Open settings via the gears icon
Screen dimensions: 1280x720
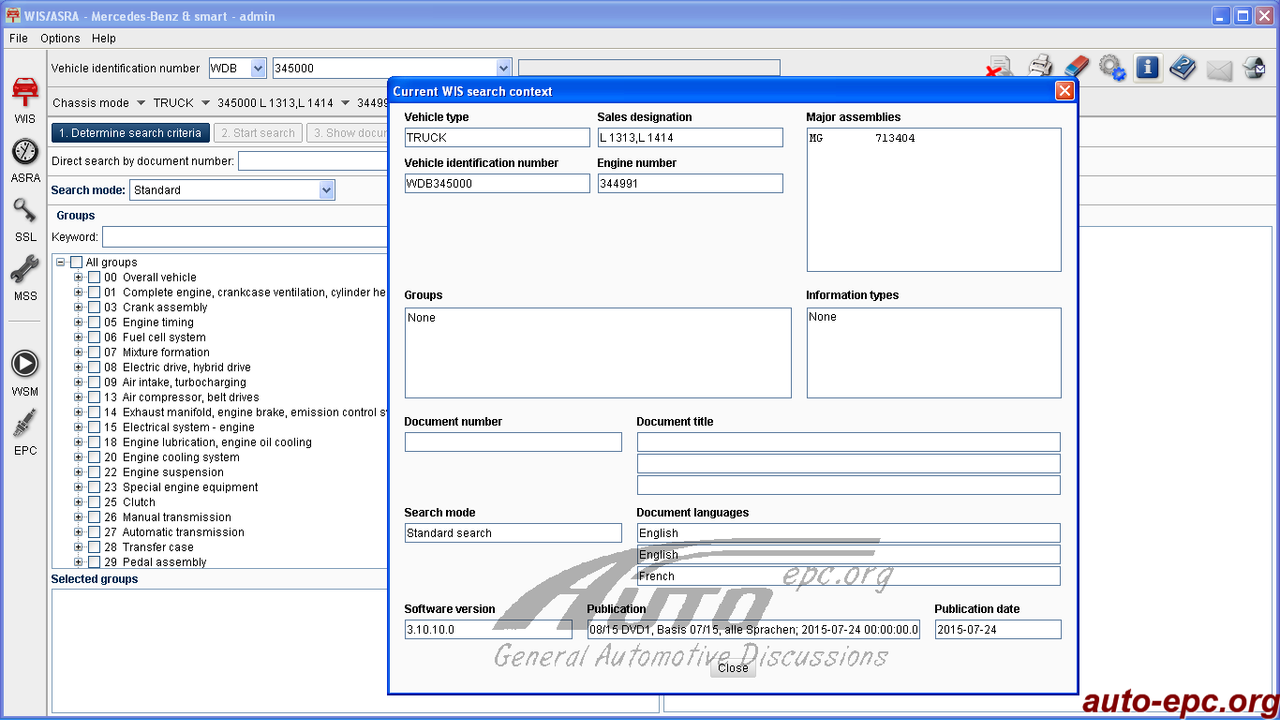click(1112, 67)
